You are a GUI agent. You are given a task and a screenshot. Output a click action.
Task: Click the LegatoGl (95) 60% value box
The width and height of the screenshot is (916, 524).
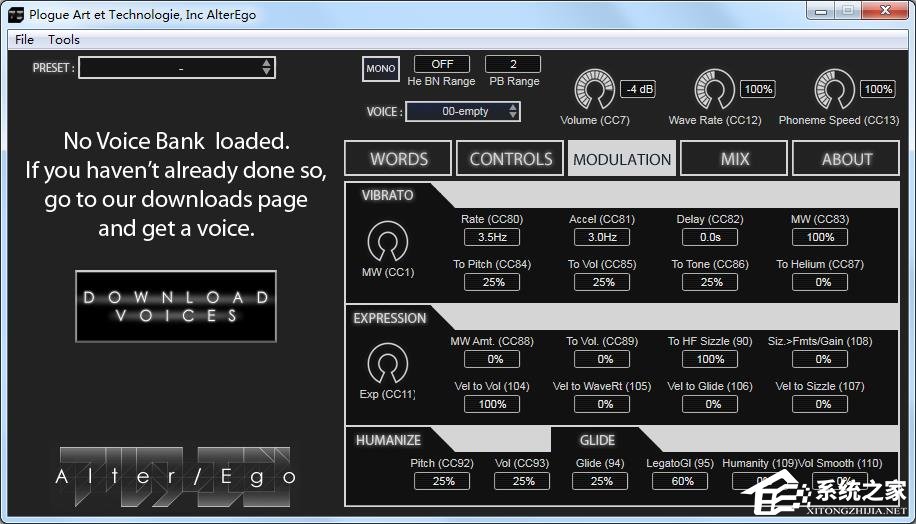(683, 481)
